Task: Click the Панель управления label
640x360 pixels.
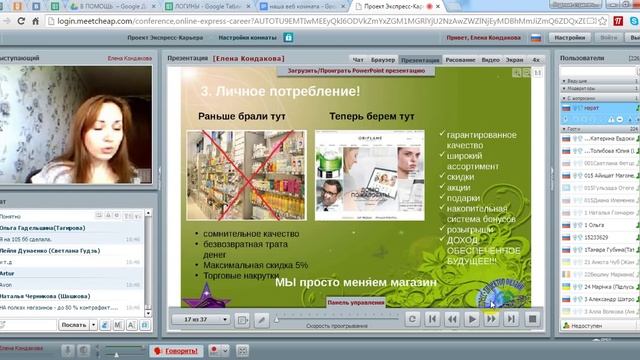Action: tap(356, 302)
